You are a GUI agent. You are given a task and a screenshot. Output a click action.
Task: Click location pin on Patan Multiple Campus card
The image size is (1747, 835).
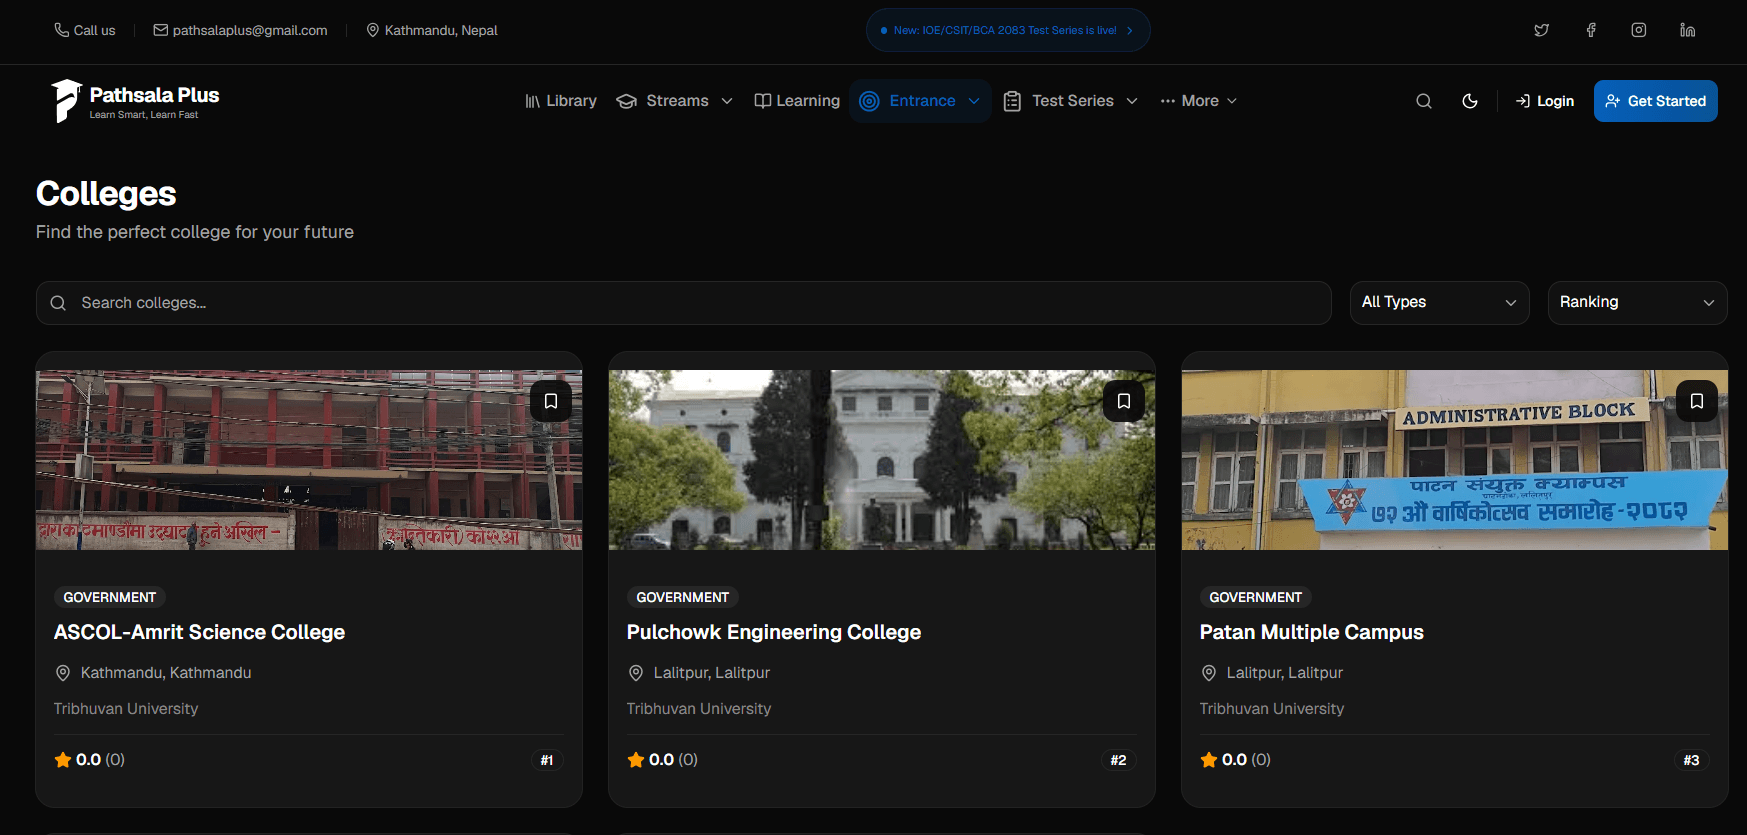(1209, 673)
